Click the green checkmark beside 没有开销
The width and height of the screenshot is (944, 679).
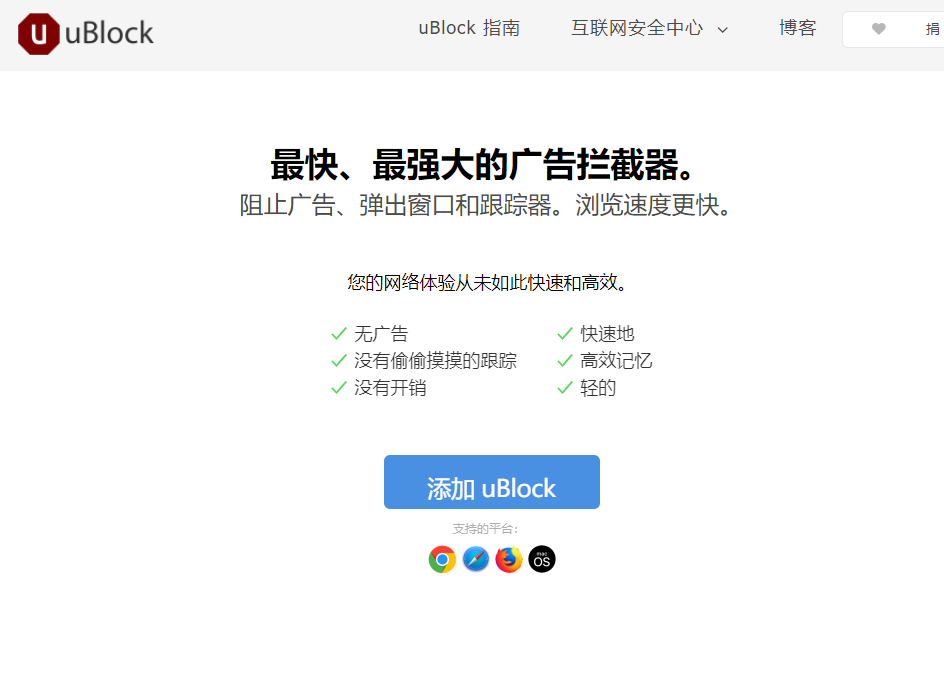coord(337,387)
